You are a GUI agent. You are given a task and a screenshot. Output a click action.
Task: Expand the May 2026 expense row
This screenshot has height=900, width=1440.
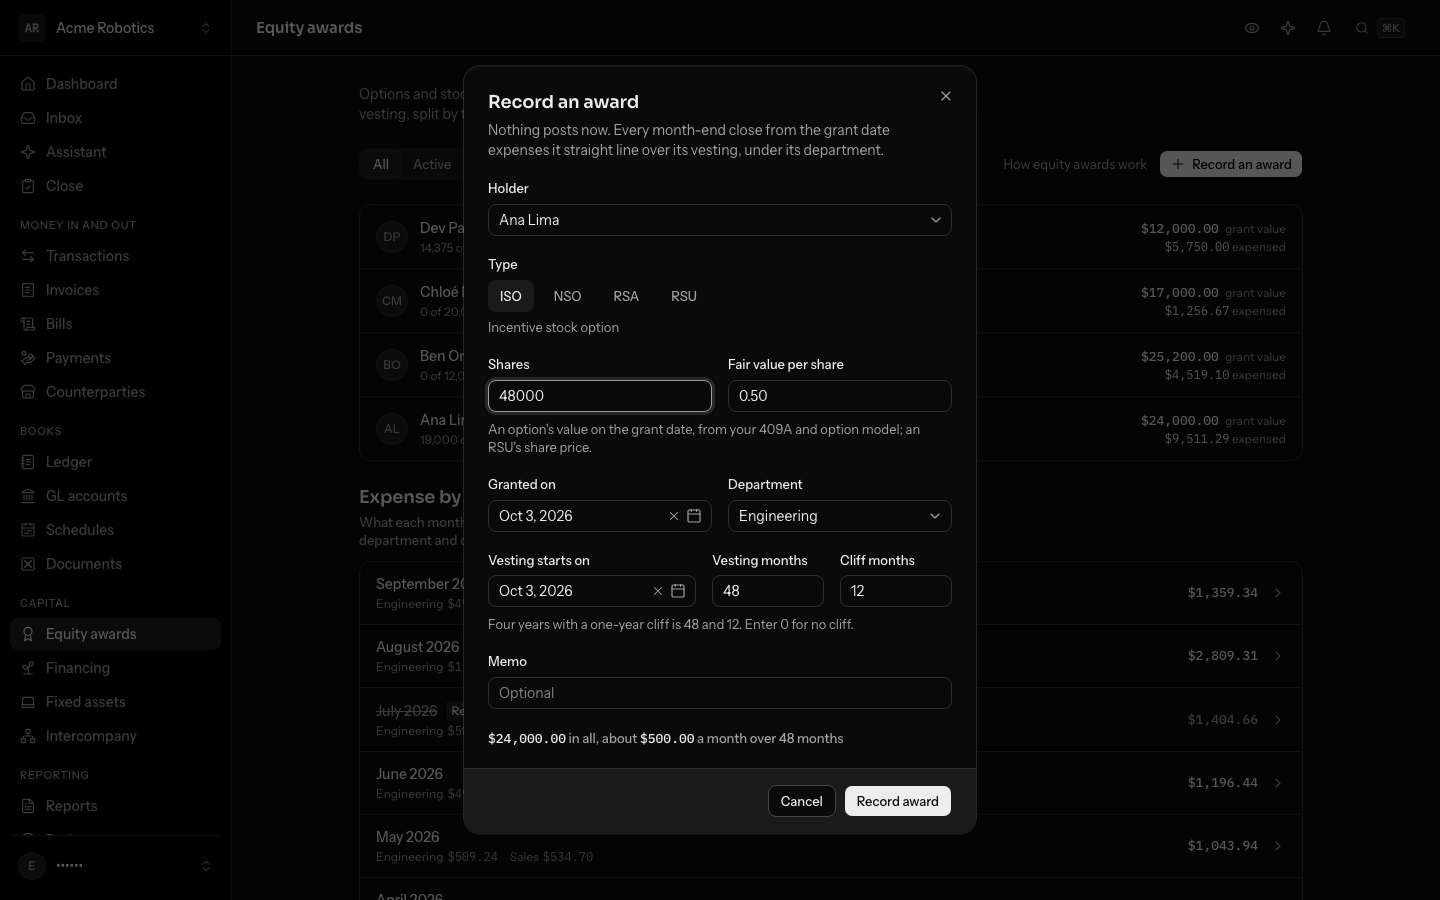[x=830, y=846]
